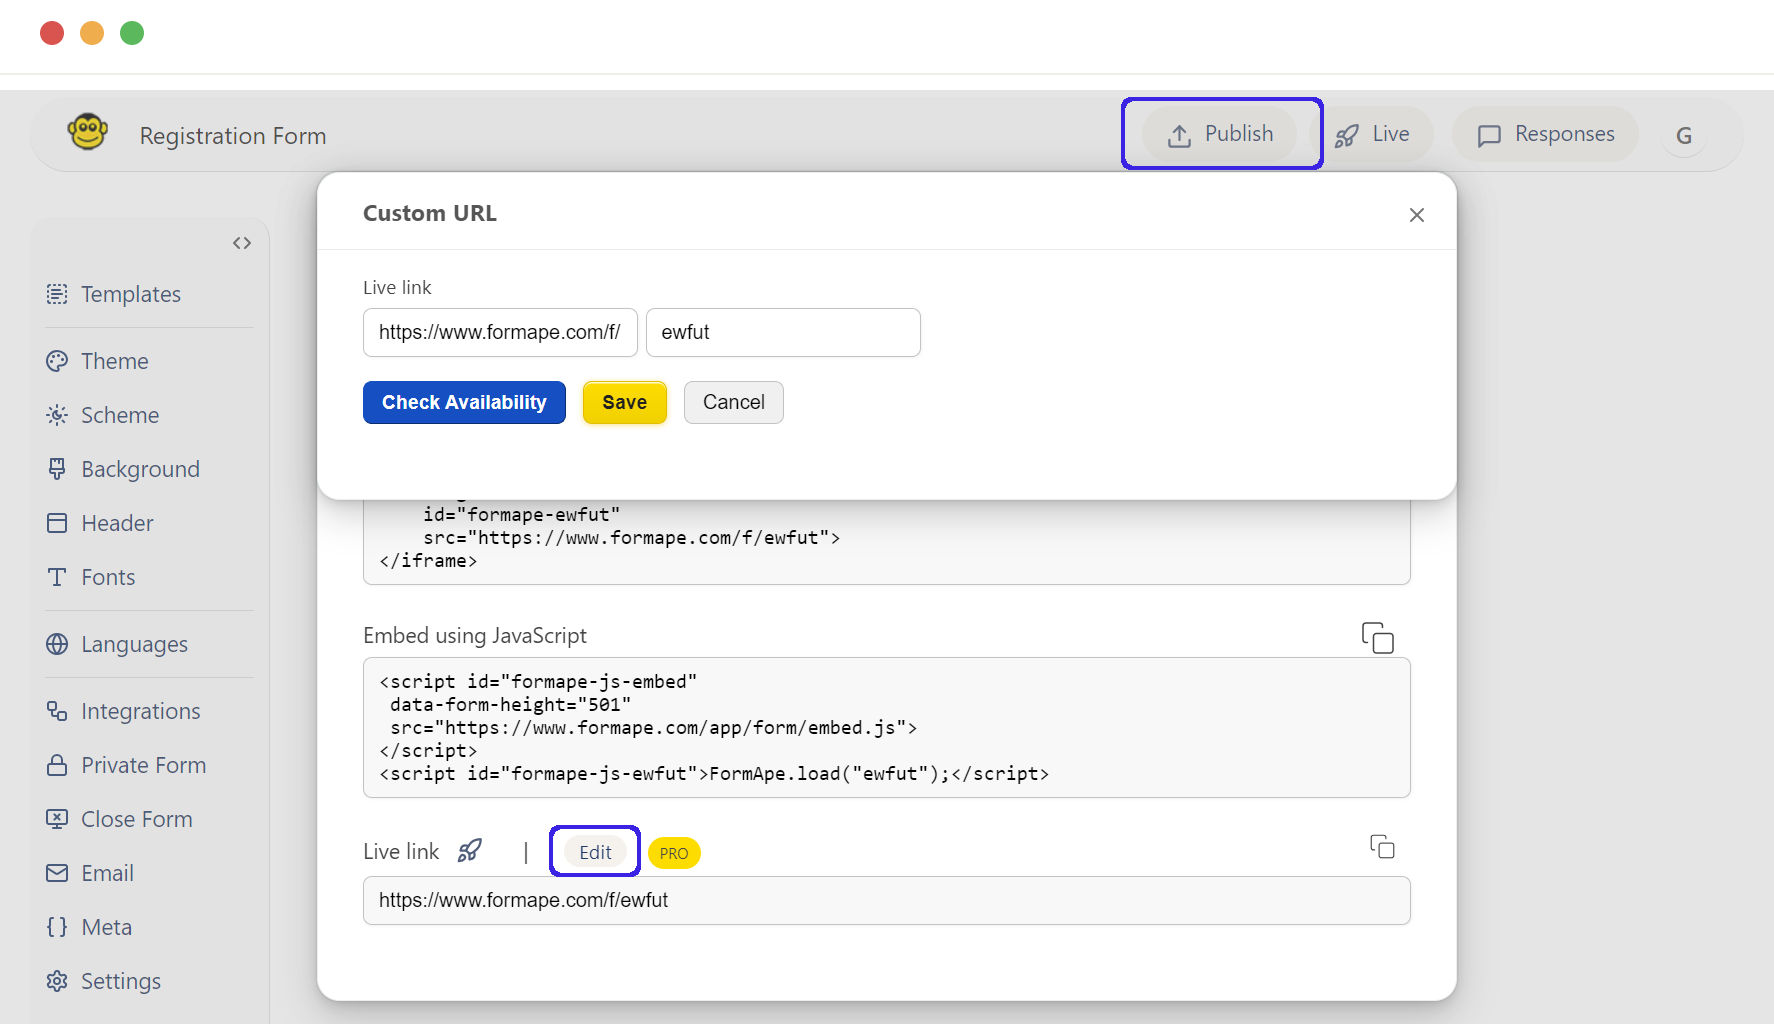Copy the live link URL
The image size is (1774, 1024).
(1382, 847)
